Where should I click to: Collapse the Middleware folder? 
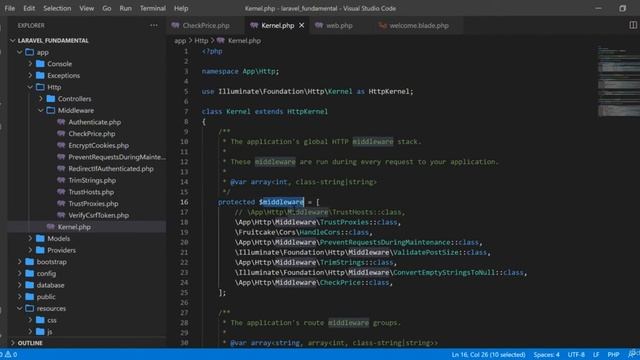tap(41, 110)
